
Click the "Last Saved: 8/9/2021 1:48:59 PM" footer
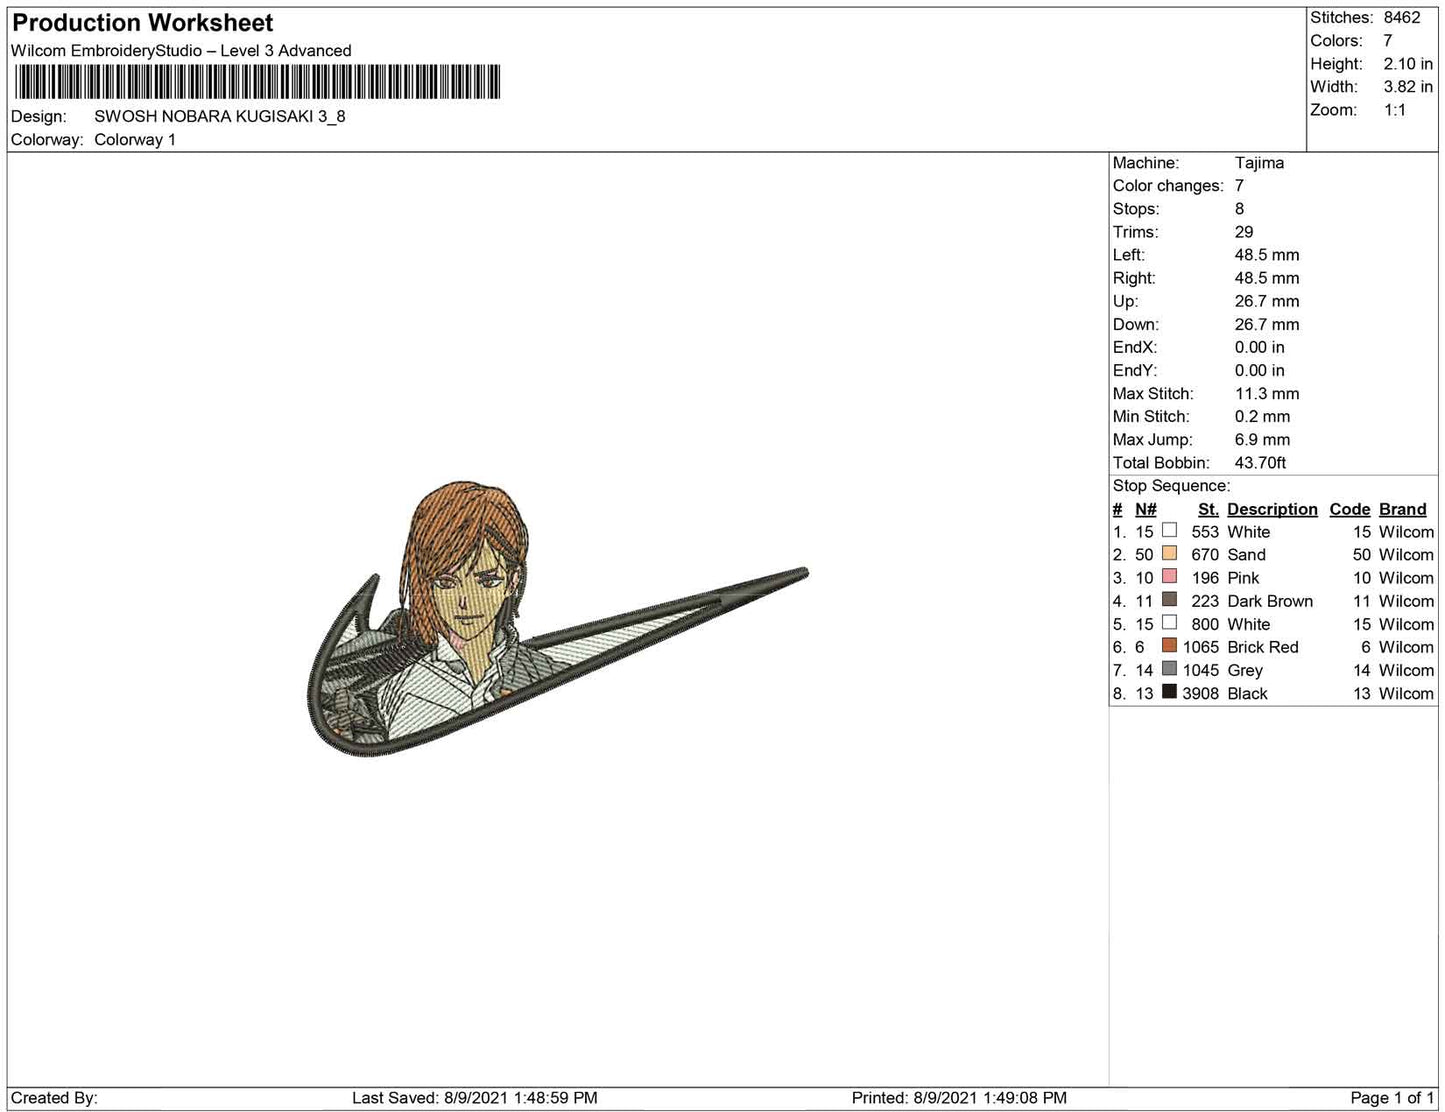pos(475,1098)
